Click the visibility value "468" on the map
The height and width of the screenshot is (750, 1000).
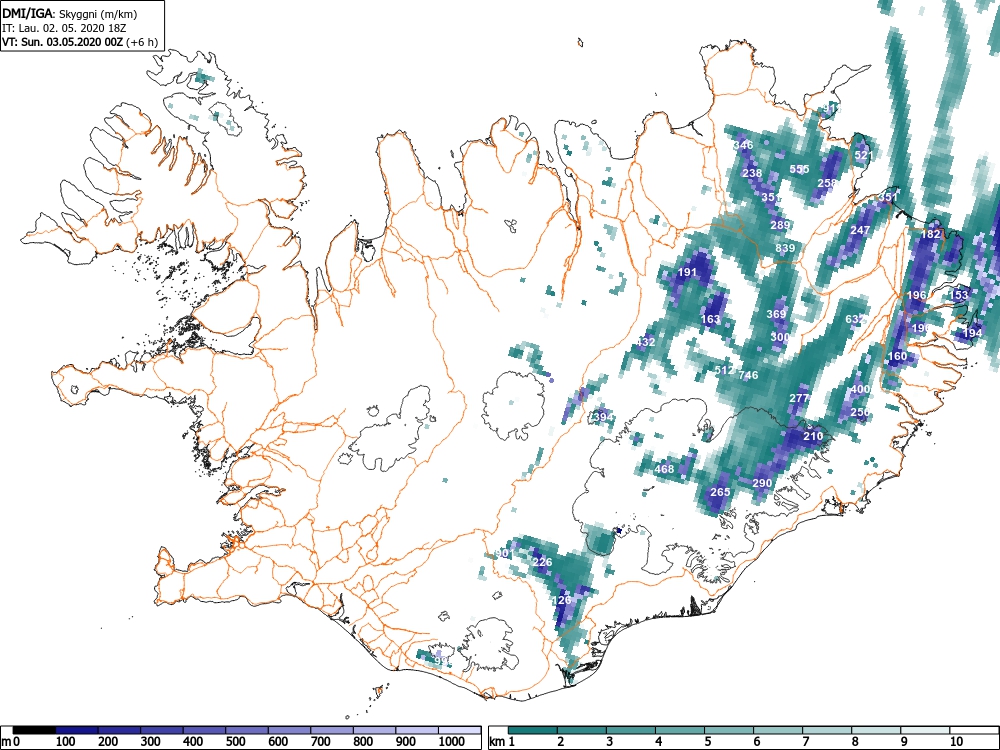point(664,469)
